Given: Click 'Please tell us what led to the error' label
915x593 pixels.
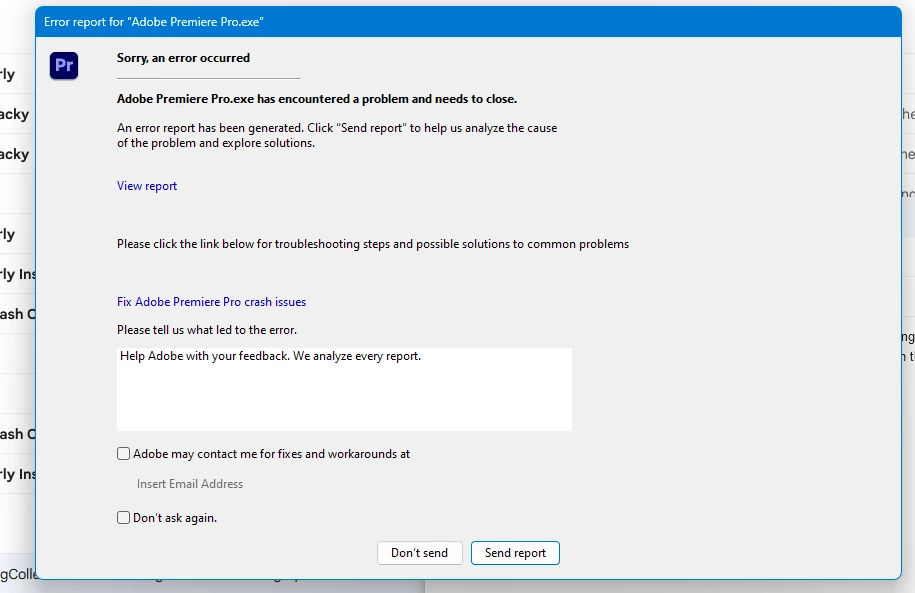Looking at the screenshot, I should (x=207, y=330).
